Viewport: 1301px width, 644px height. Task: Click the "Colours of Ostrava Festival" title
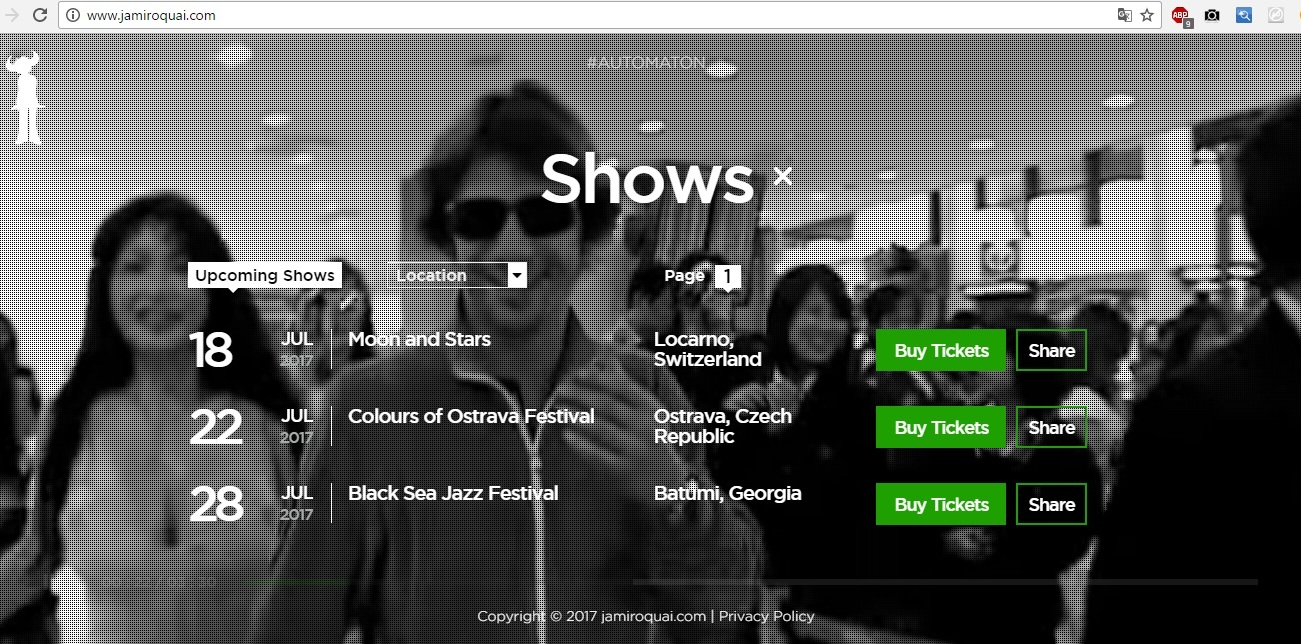click(x=471, y=416)
